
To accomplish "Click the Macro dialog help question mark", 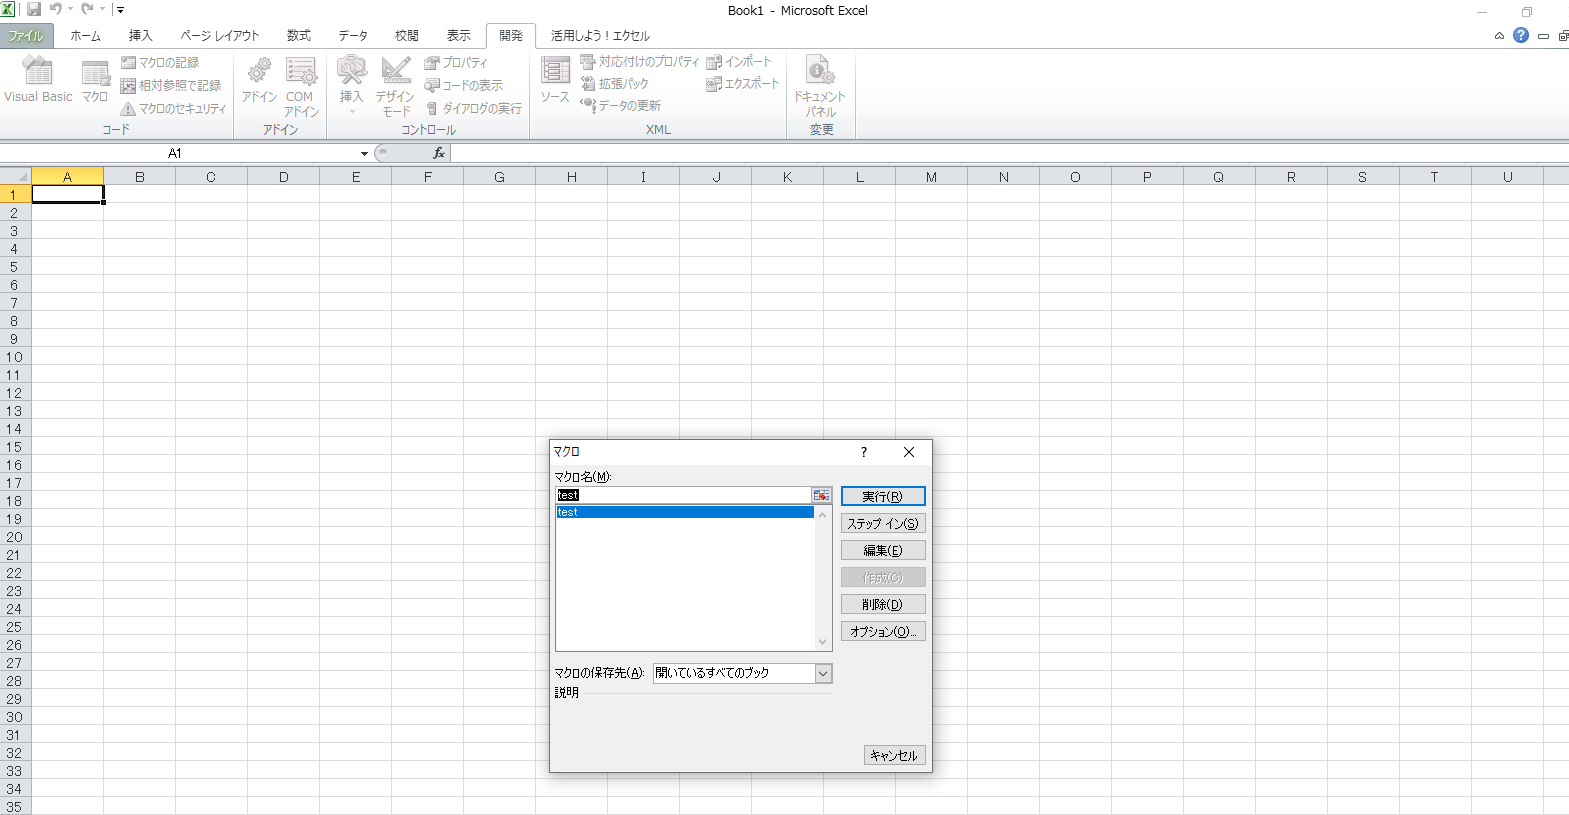I will pyautogui.click(x=864, y=452).
